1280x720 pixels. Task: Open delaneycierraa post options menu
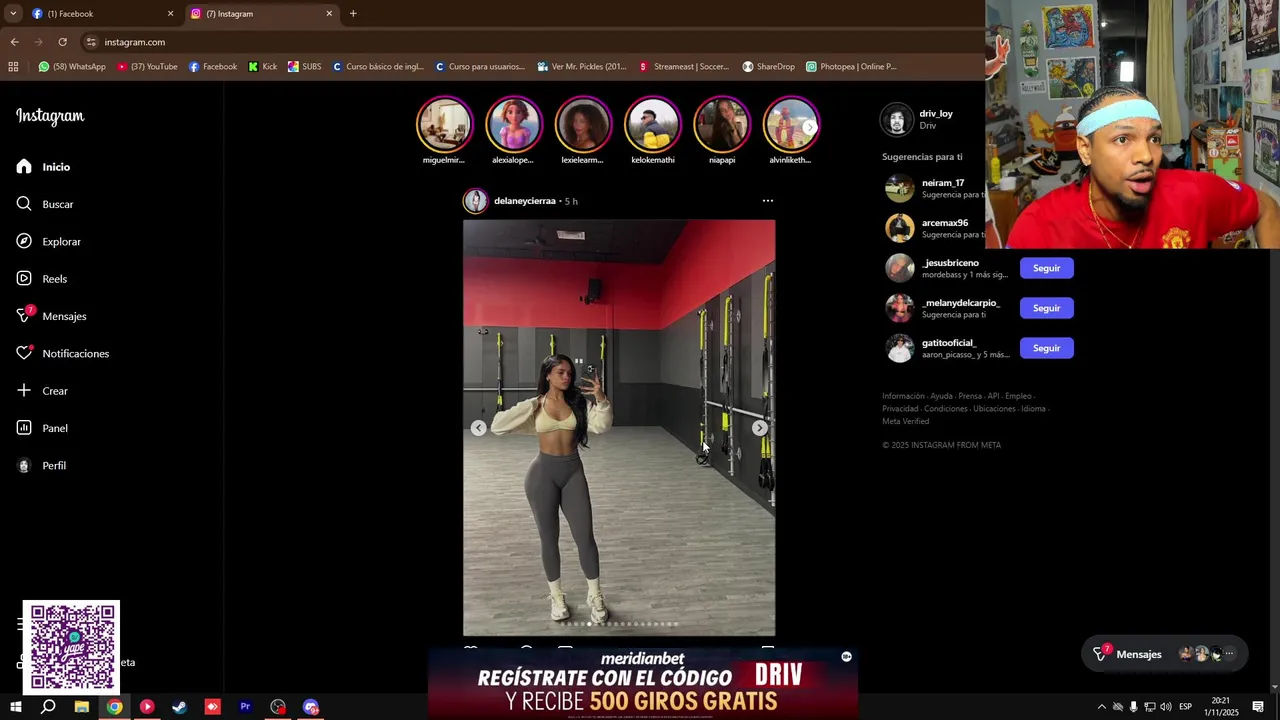(x=768, y=201)
